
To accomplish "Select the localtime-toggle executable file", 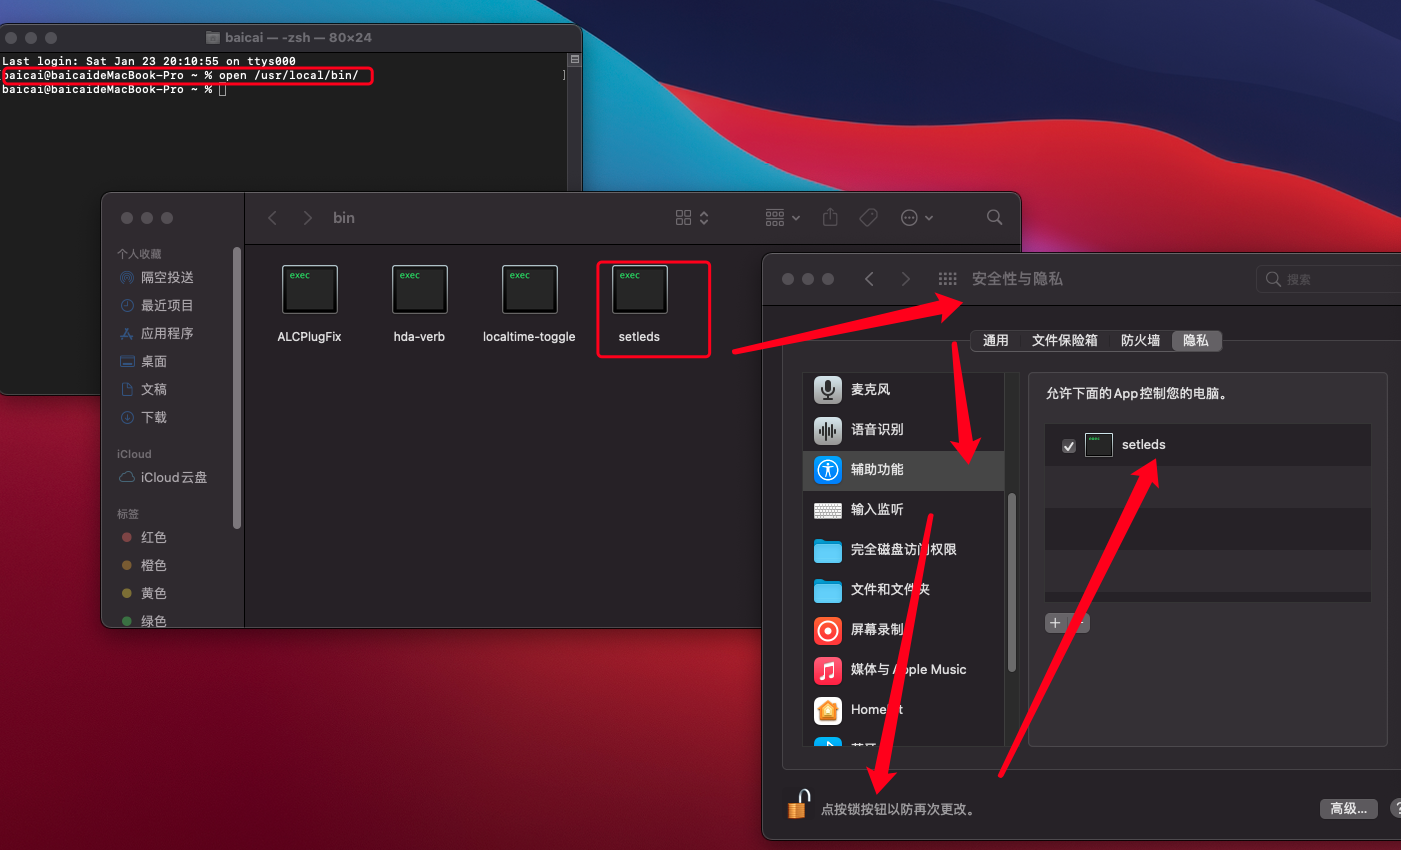I will coord(530,290).
